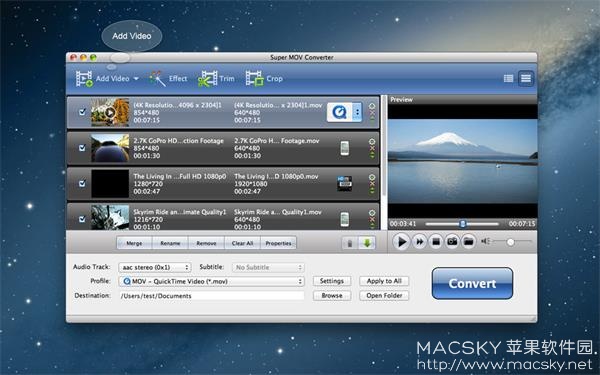
Task: Click the Add Video film icon
Action: click(84, 79)
